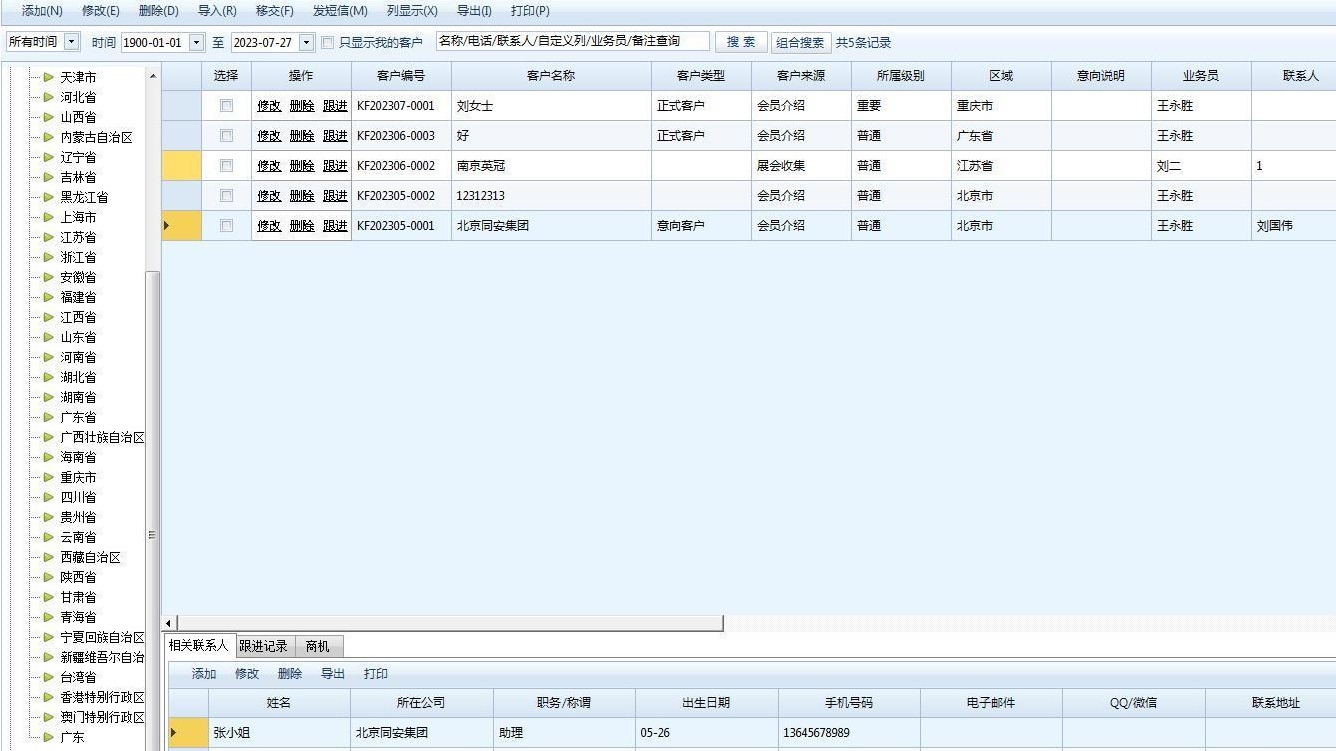Click the tree scrollbar up arrow
1336x751 pixels.
(153, 76)
